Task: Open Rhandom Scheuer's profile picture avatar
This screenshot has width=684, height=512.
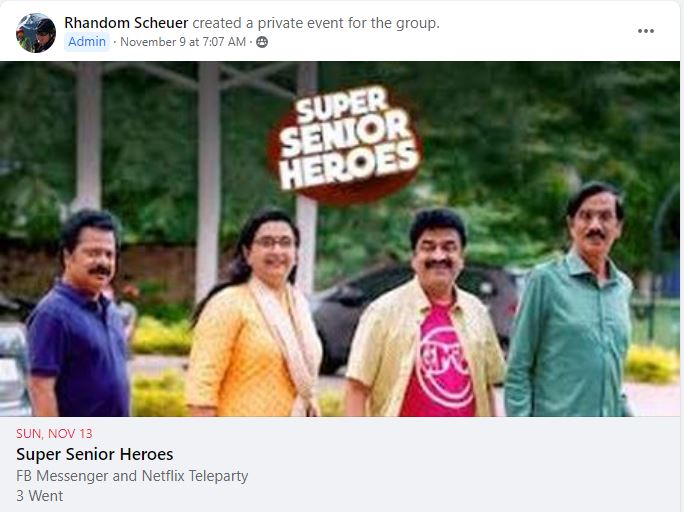Action: (36, 33)
